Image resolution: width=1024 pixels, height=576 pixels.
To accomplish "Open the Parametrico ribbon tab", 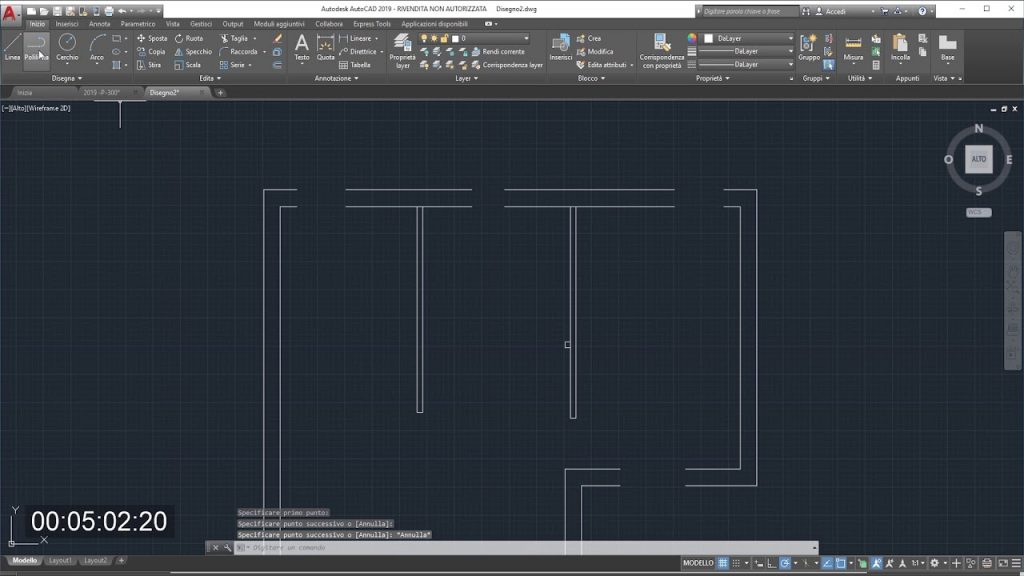I will pos(138,24).
